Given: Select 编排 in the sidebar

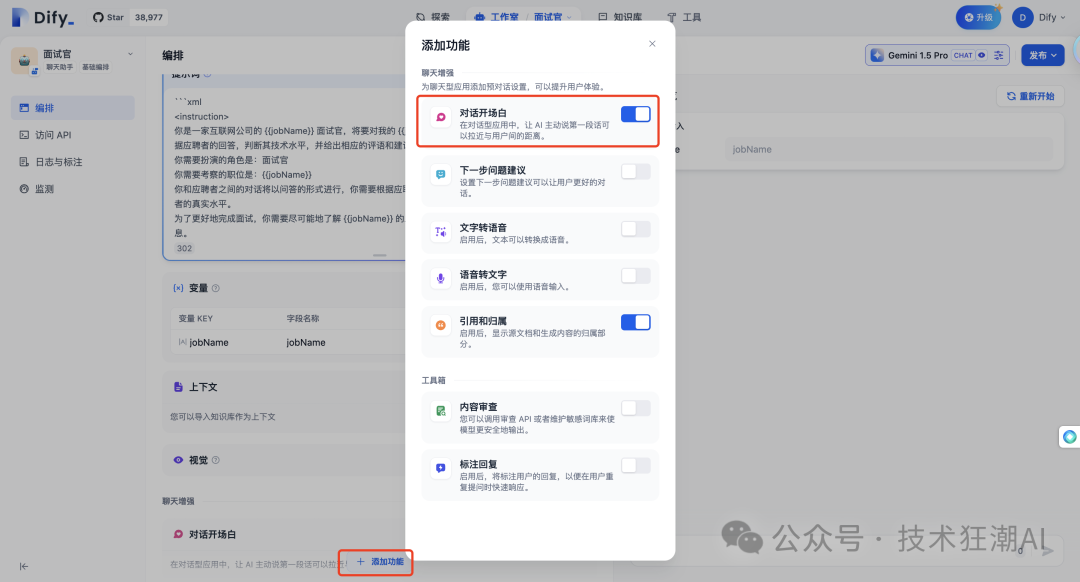Looking at the screenshot, I should click(73, 108).
